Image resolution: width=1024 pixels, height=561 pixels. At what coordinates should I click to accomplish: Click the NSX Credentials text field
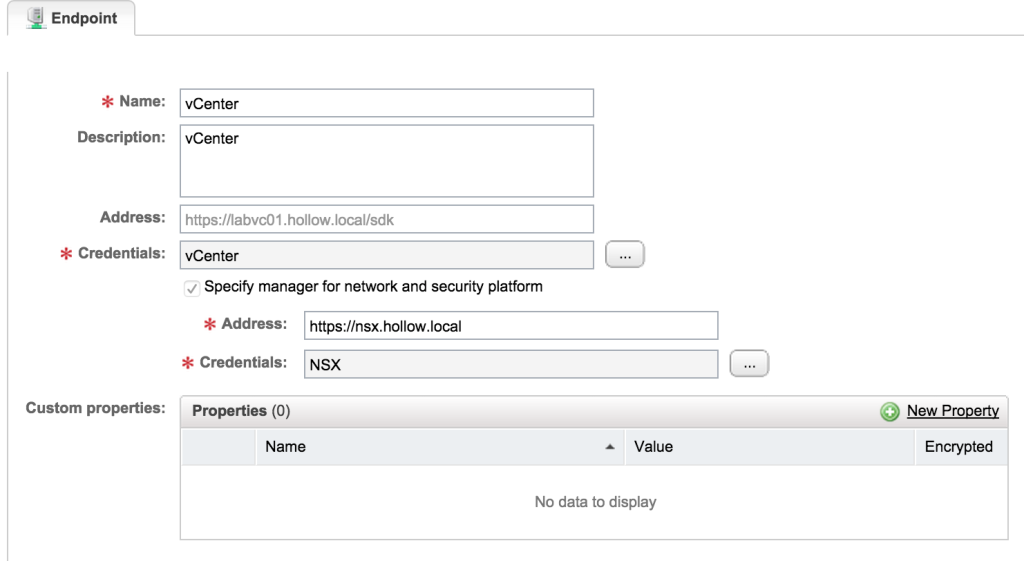pos(511,365)
